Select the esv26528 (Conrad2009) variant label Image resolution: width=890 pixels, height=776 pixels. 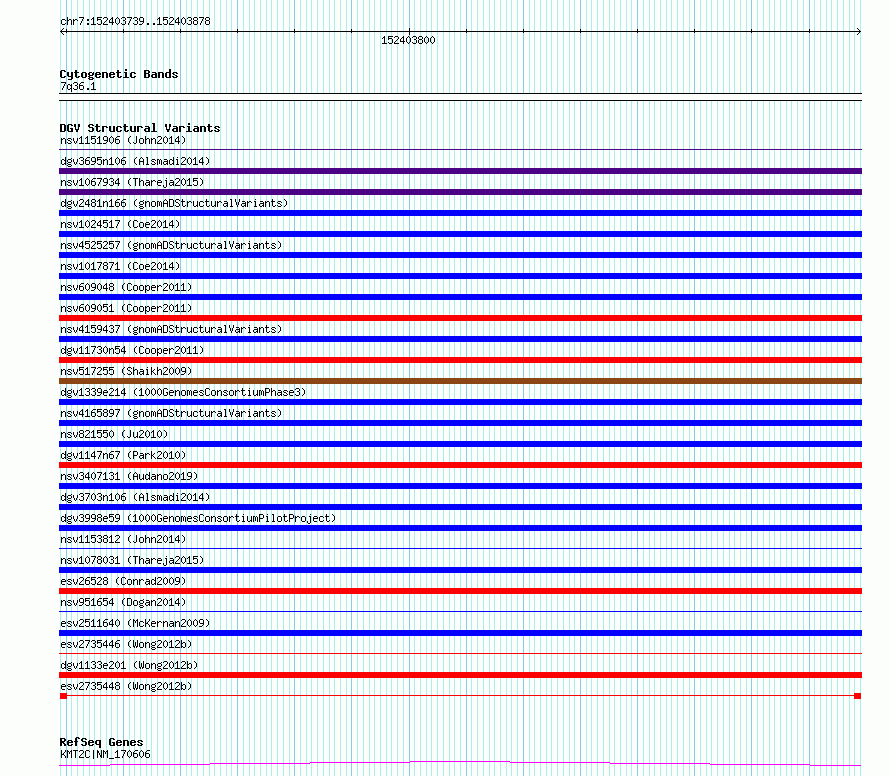123,581
